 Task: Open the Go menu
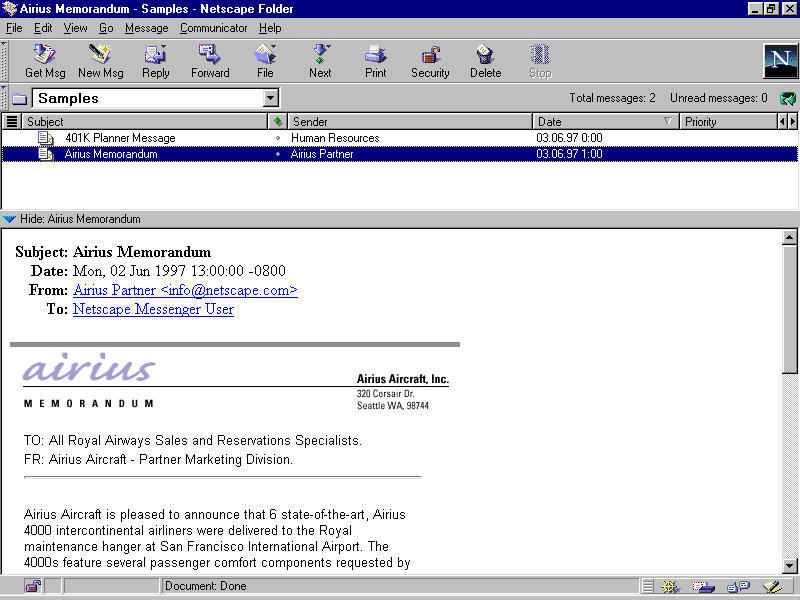(106, 28)
